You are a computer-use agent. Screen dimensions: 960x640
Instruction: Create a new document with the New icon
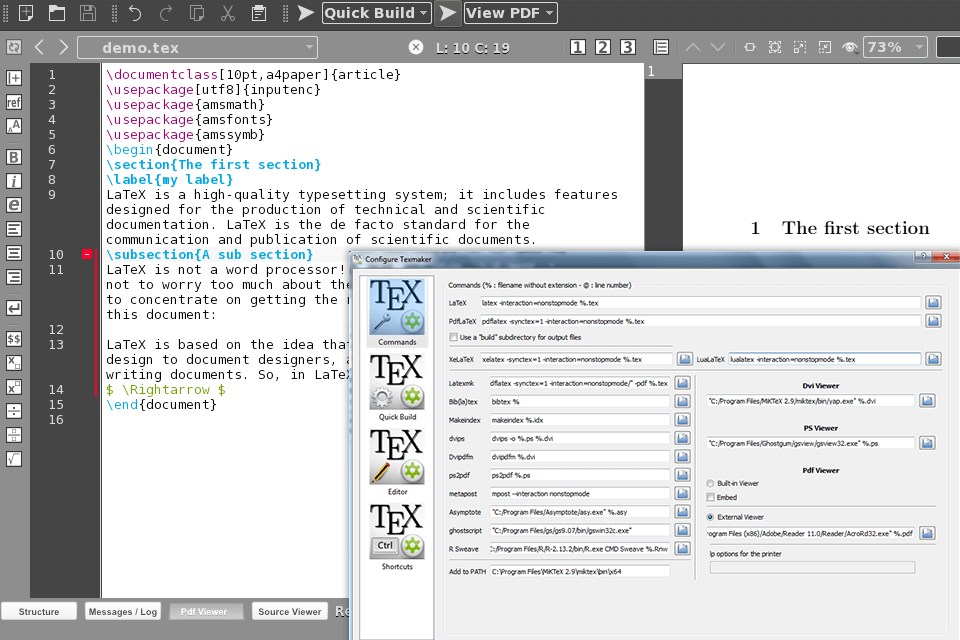(26, 13)
